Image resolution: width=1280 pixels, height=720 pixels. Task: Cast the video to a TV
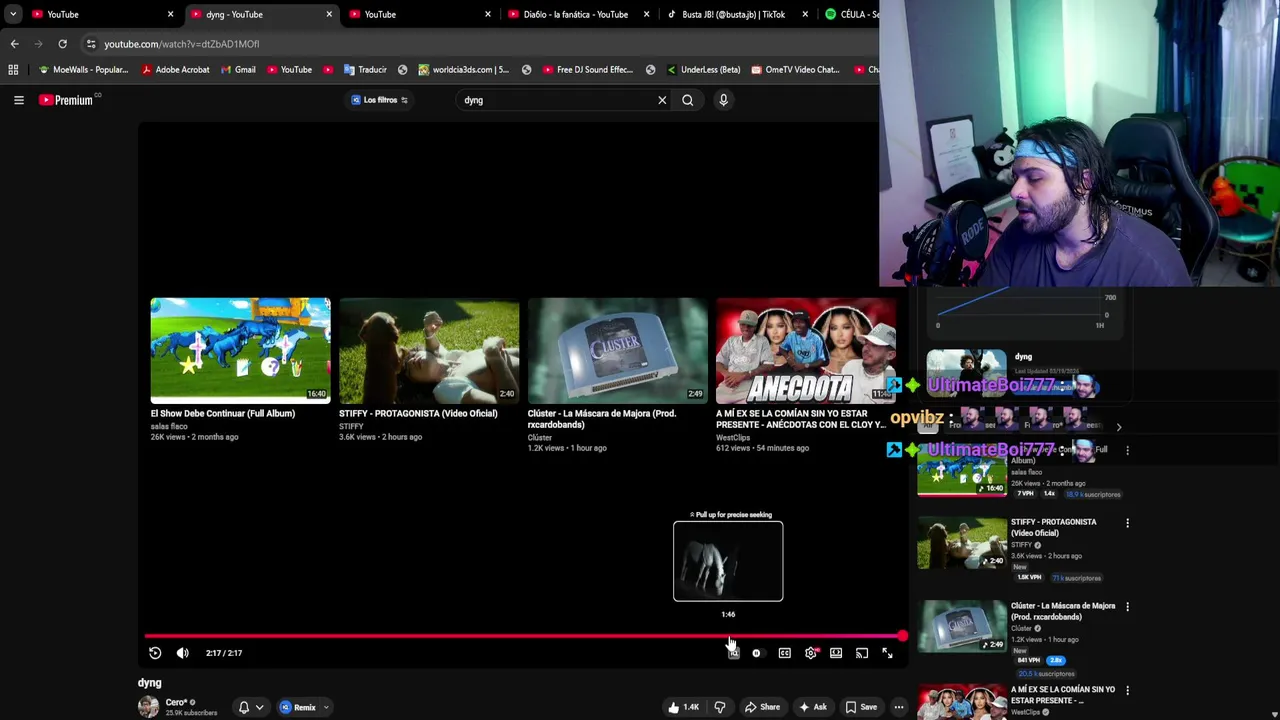coord(862,653)
